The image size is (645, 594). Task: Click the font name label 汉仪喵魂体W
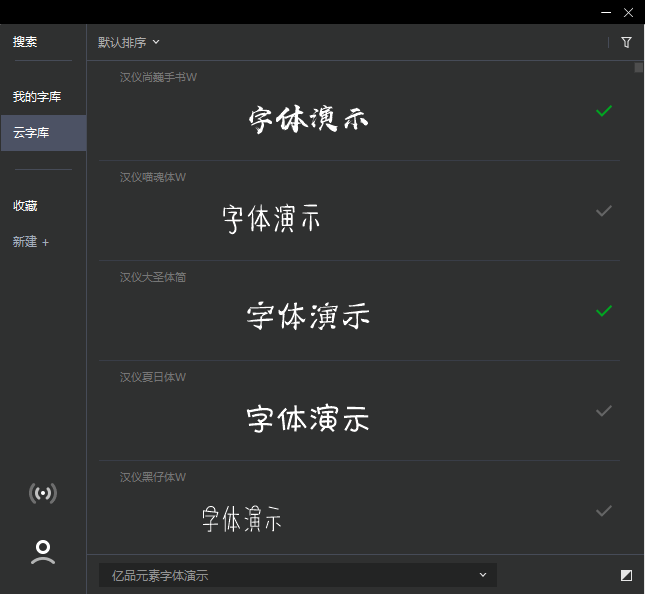click(153, 177)
